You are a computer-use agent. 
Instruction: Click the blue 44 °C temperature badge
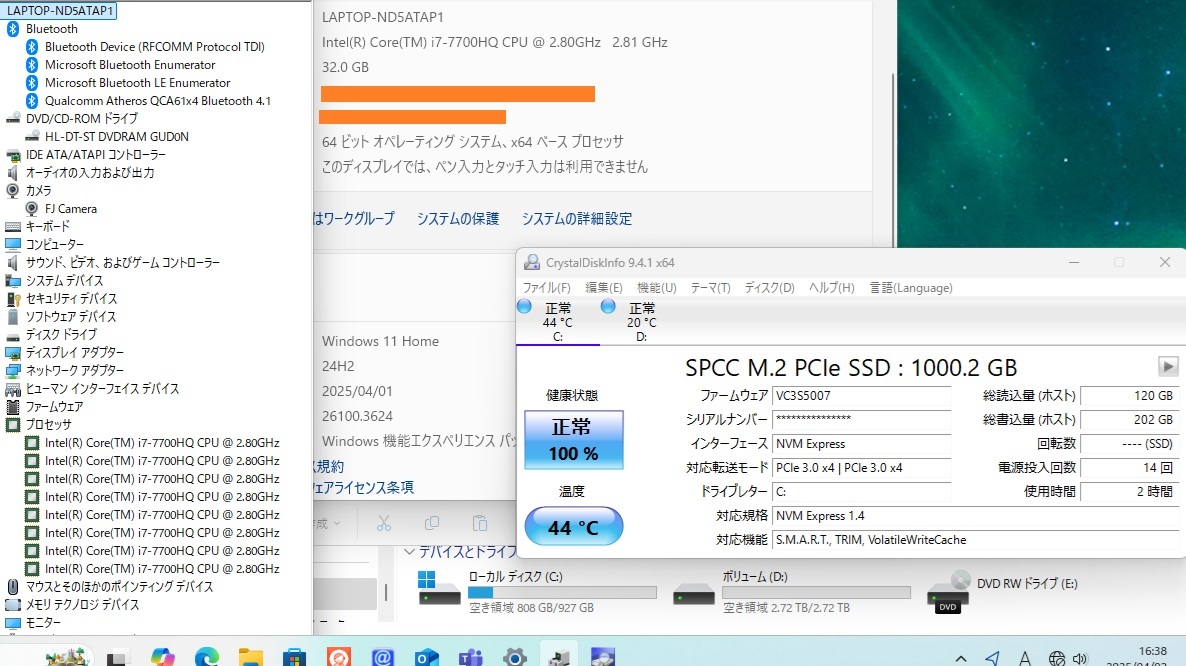tap(573, 524)
